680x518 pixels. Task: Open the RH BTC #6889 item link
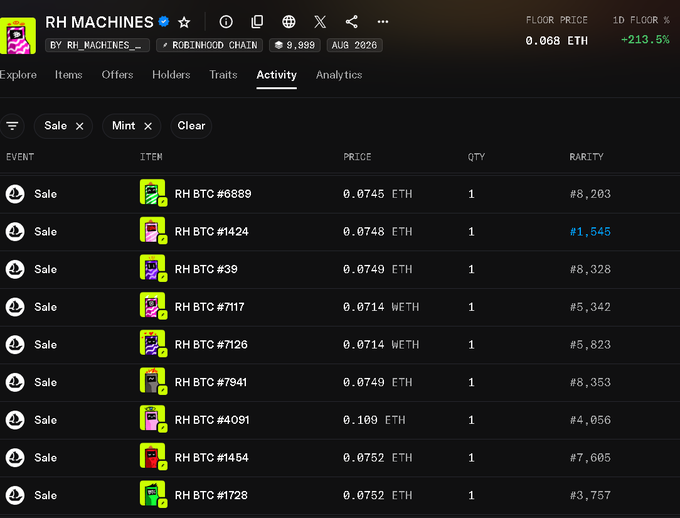pos(213,194)
